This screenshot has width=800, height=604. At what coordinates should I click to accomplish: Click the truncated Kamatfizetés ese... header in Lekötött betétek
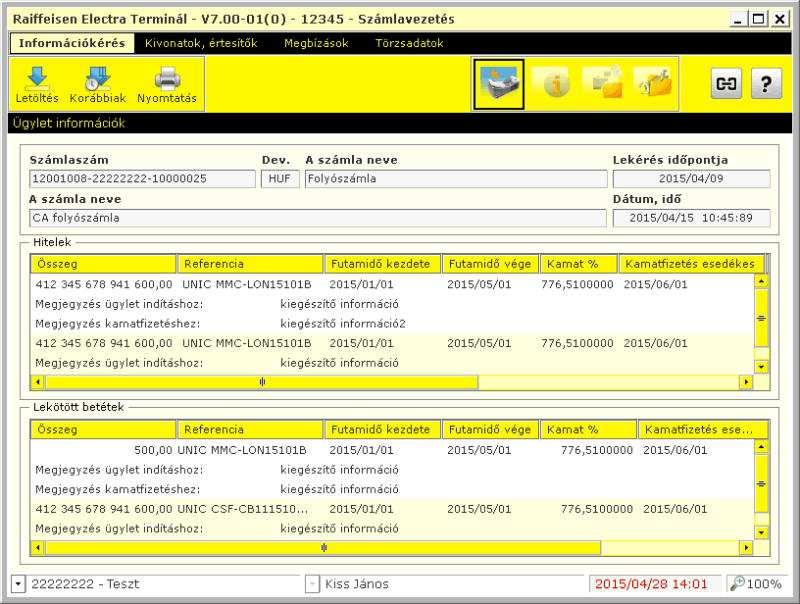point(703,430)
